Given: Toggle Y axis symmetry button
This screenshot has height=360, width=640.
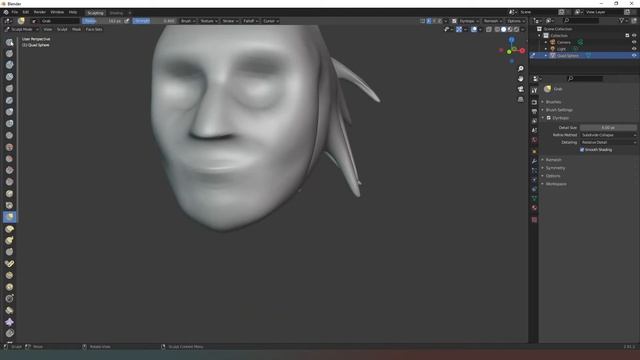Looking at the screenshot, I should coord(434,21).
